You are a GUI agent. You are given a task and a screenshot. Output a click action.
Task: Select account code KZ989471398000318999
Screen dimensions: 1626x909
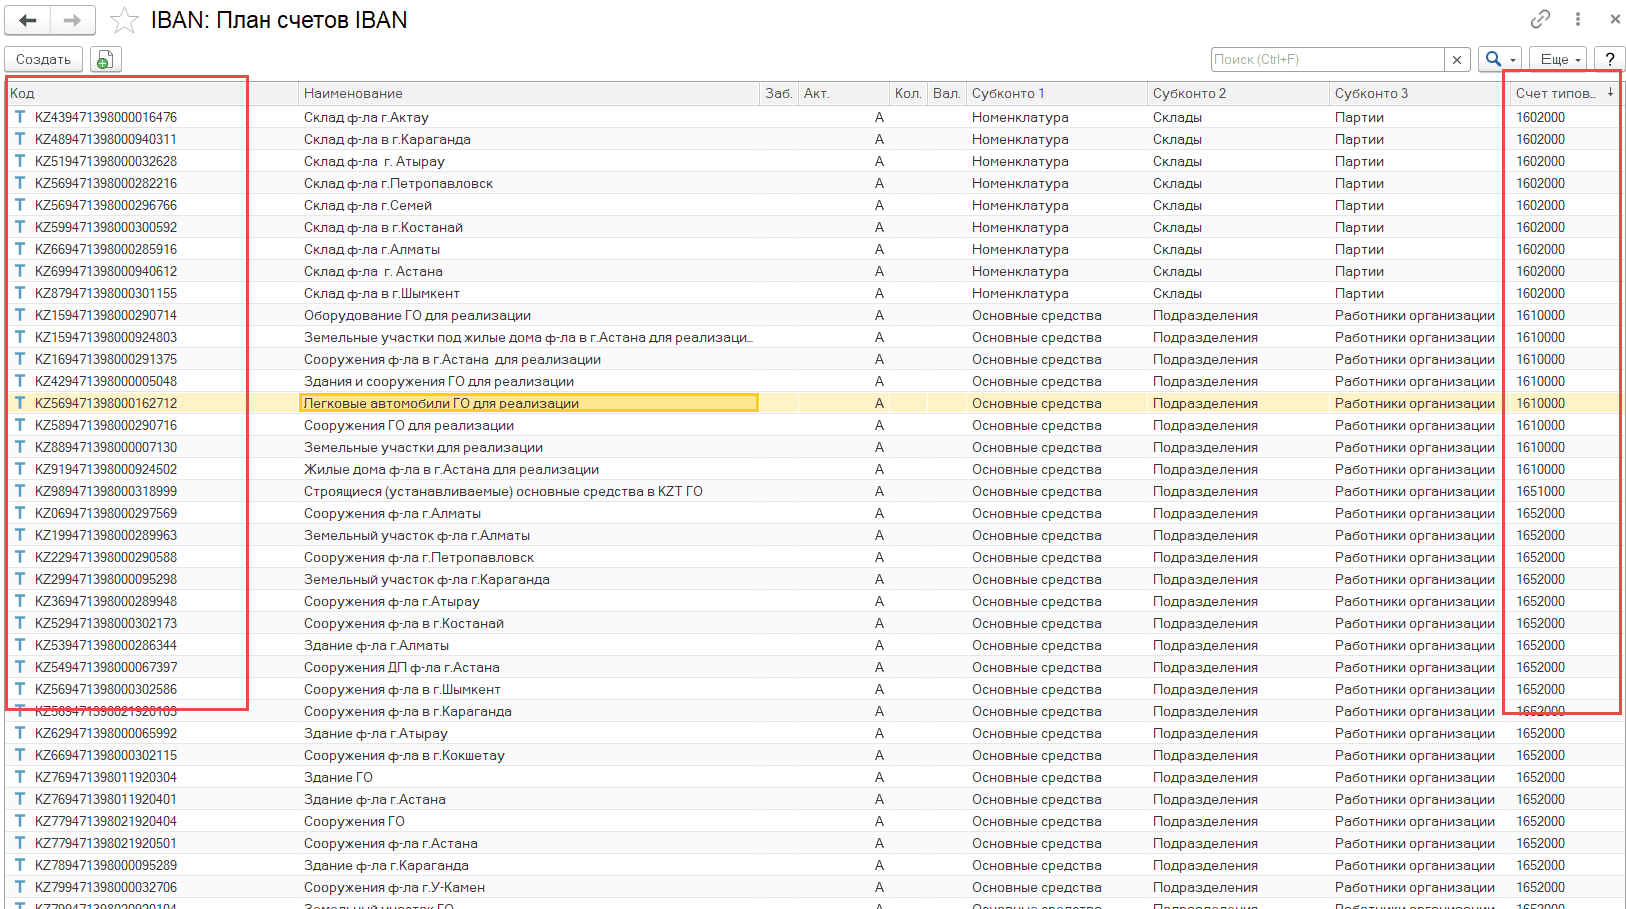[x=106, y=491]
